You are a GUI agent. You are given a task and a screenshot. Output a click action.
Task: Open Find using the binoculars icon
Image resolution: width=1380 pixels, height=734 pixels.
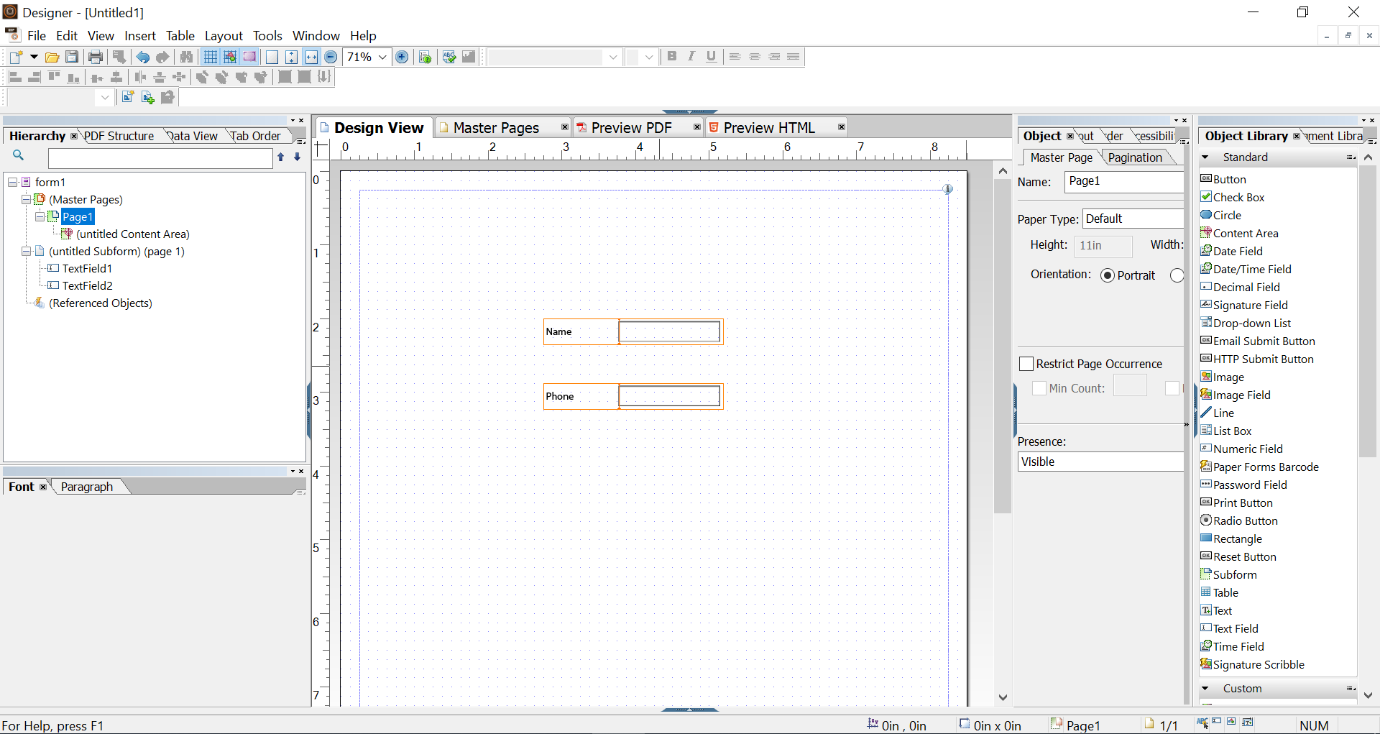tap(186, 57)
